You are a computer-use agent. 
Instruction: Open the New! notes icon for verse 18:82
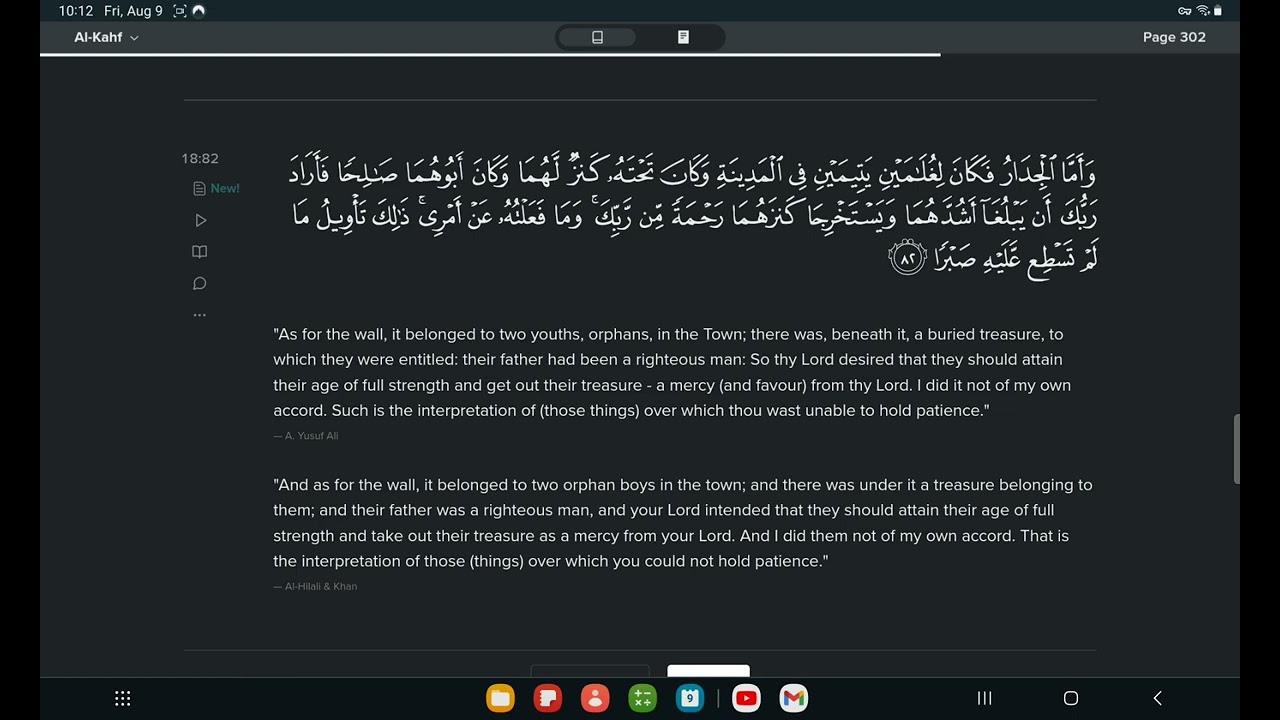[216, 188]
